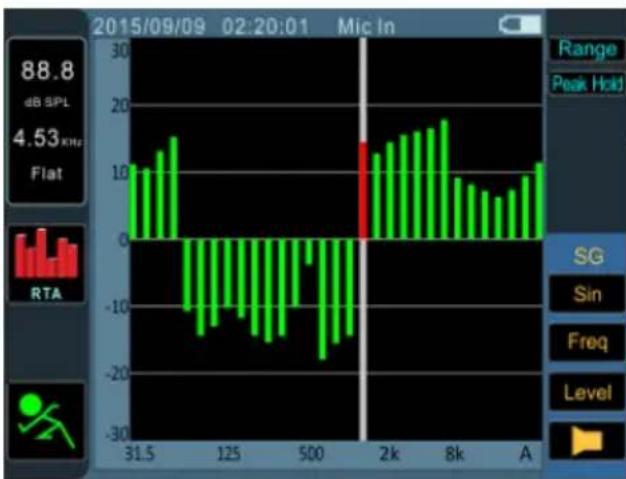Tap the 02:20:01 time display

[x=265, y=27]
